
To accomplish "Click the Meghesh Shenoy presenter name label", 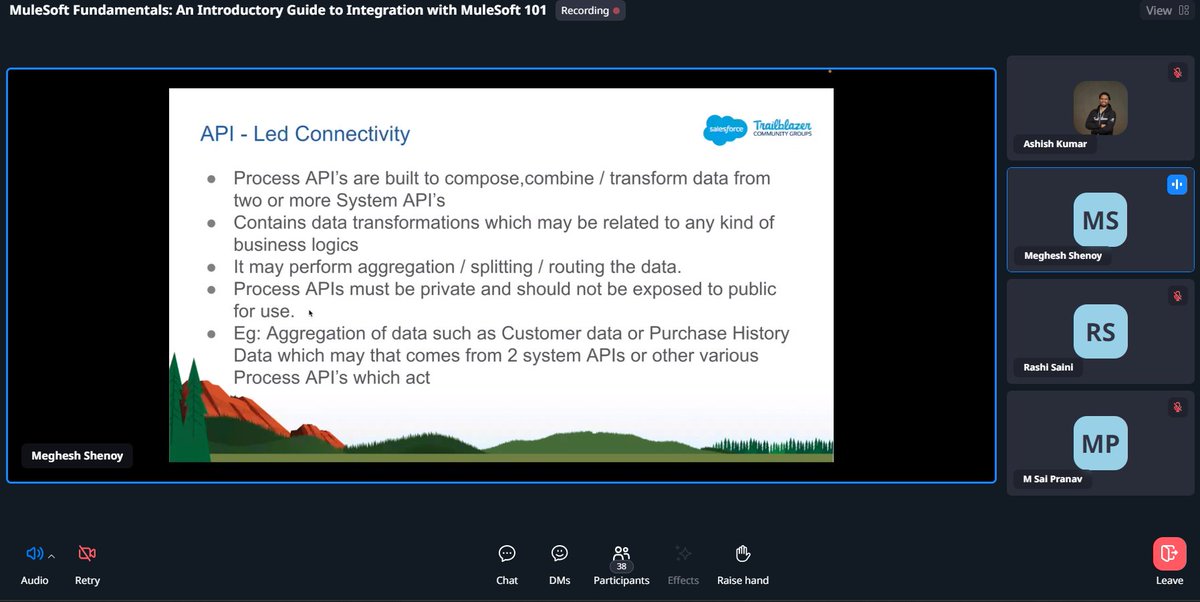I will click(x=76, y=457).
